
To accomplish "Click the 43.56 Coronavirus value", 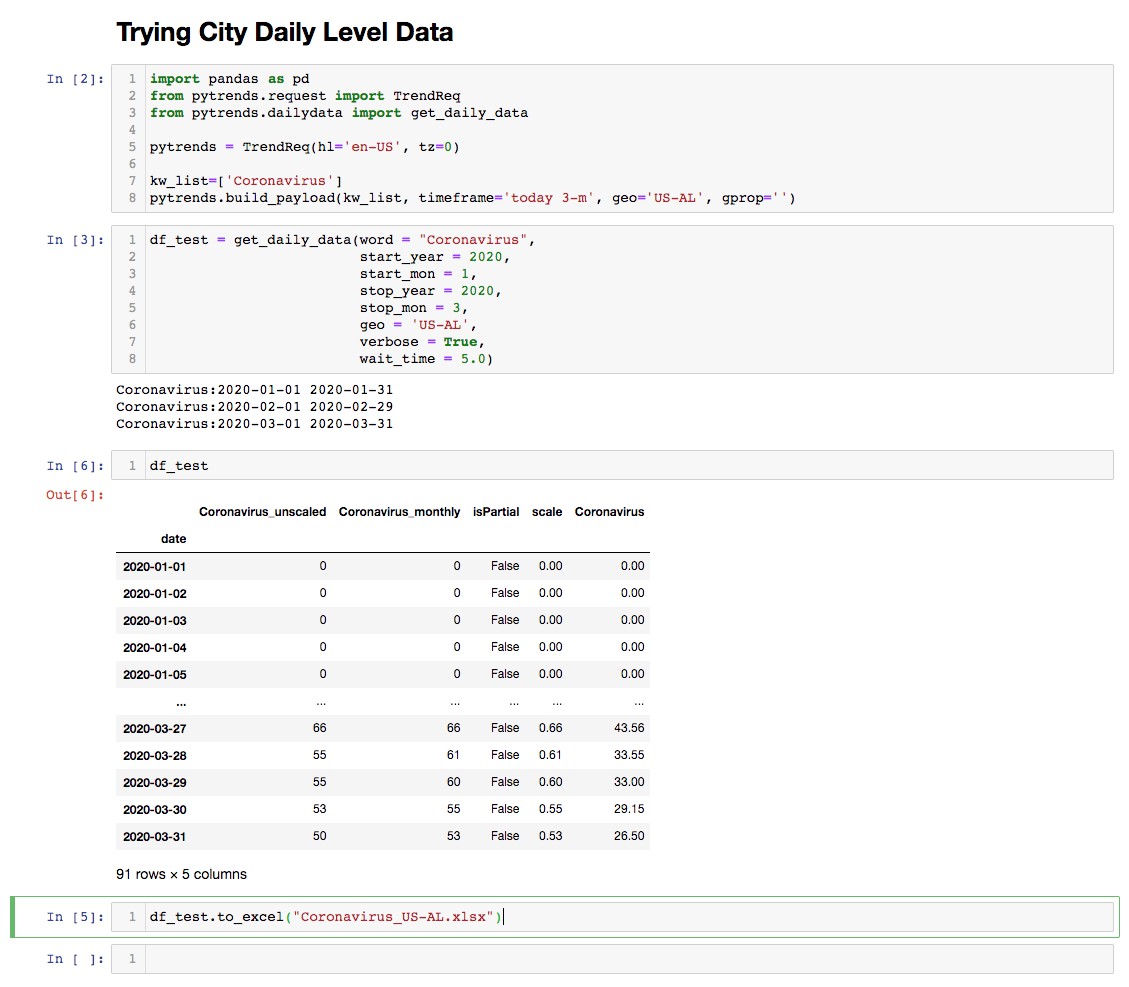I will pos(629,728).
